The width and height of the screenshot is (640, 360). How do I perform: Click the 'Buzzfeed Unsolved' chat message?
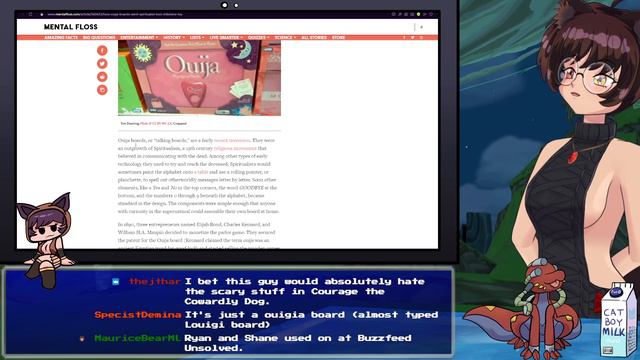[x=298, y=343]
